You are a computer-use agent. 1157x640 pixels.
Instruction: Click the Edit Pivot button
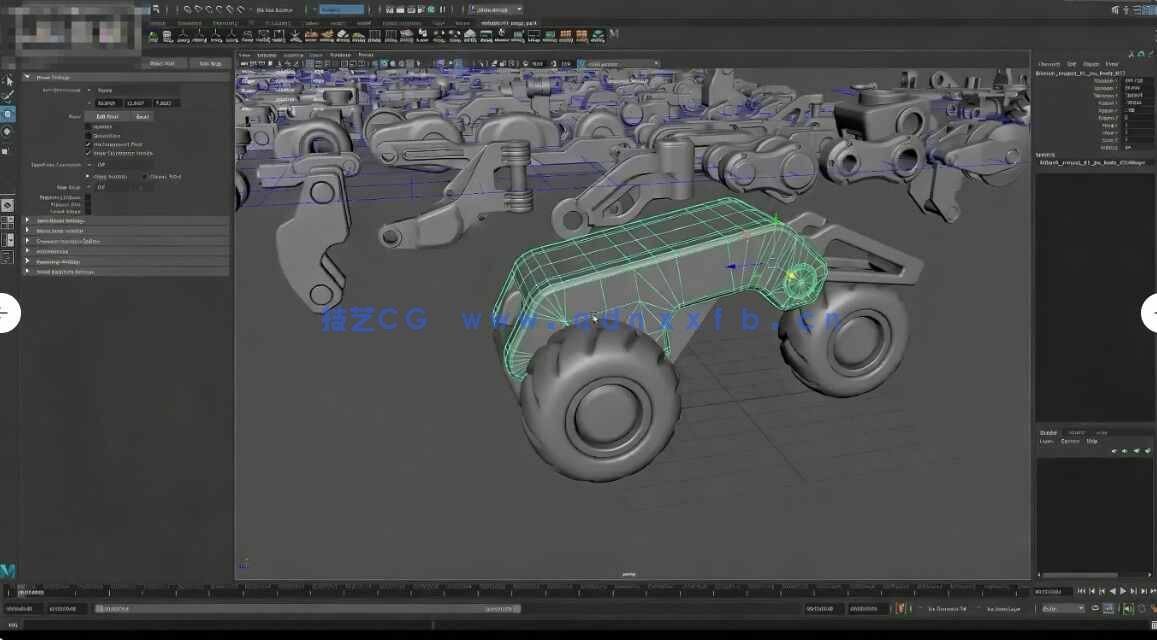tap(107, 116)
